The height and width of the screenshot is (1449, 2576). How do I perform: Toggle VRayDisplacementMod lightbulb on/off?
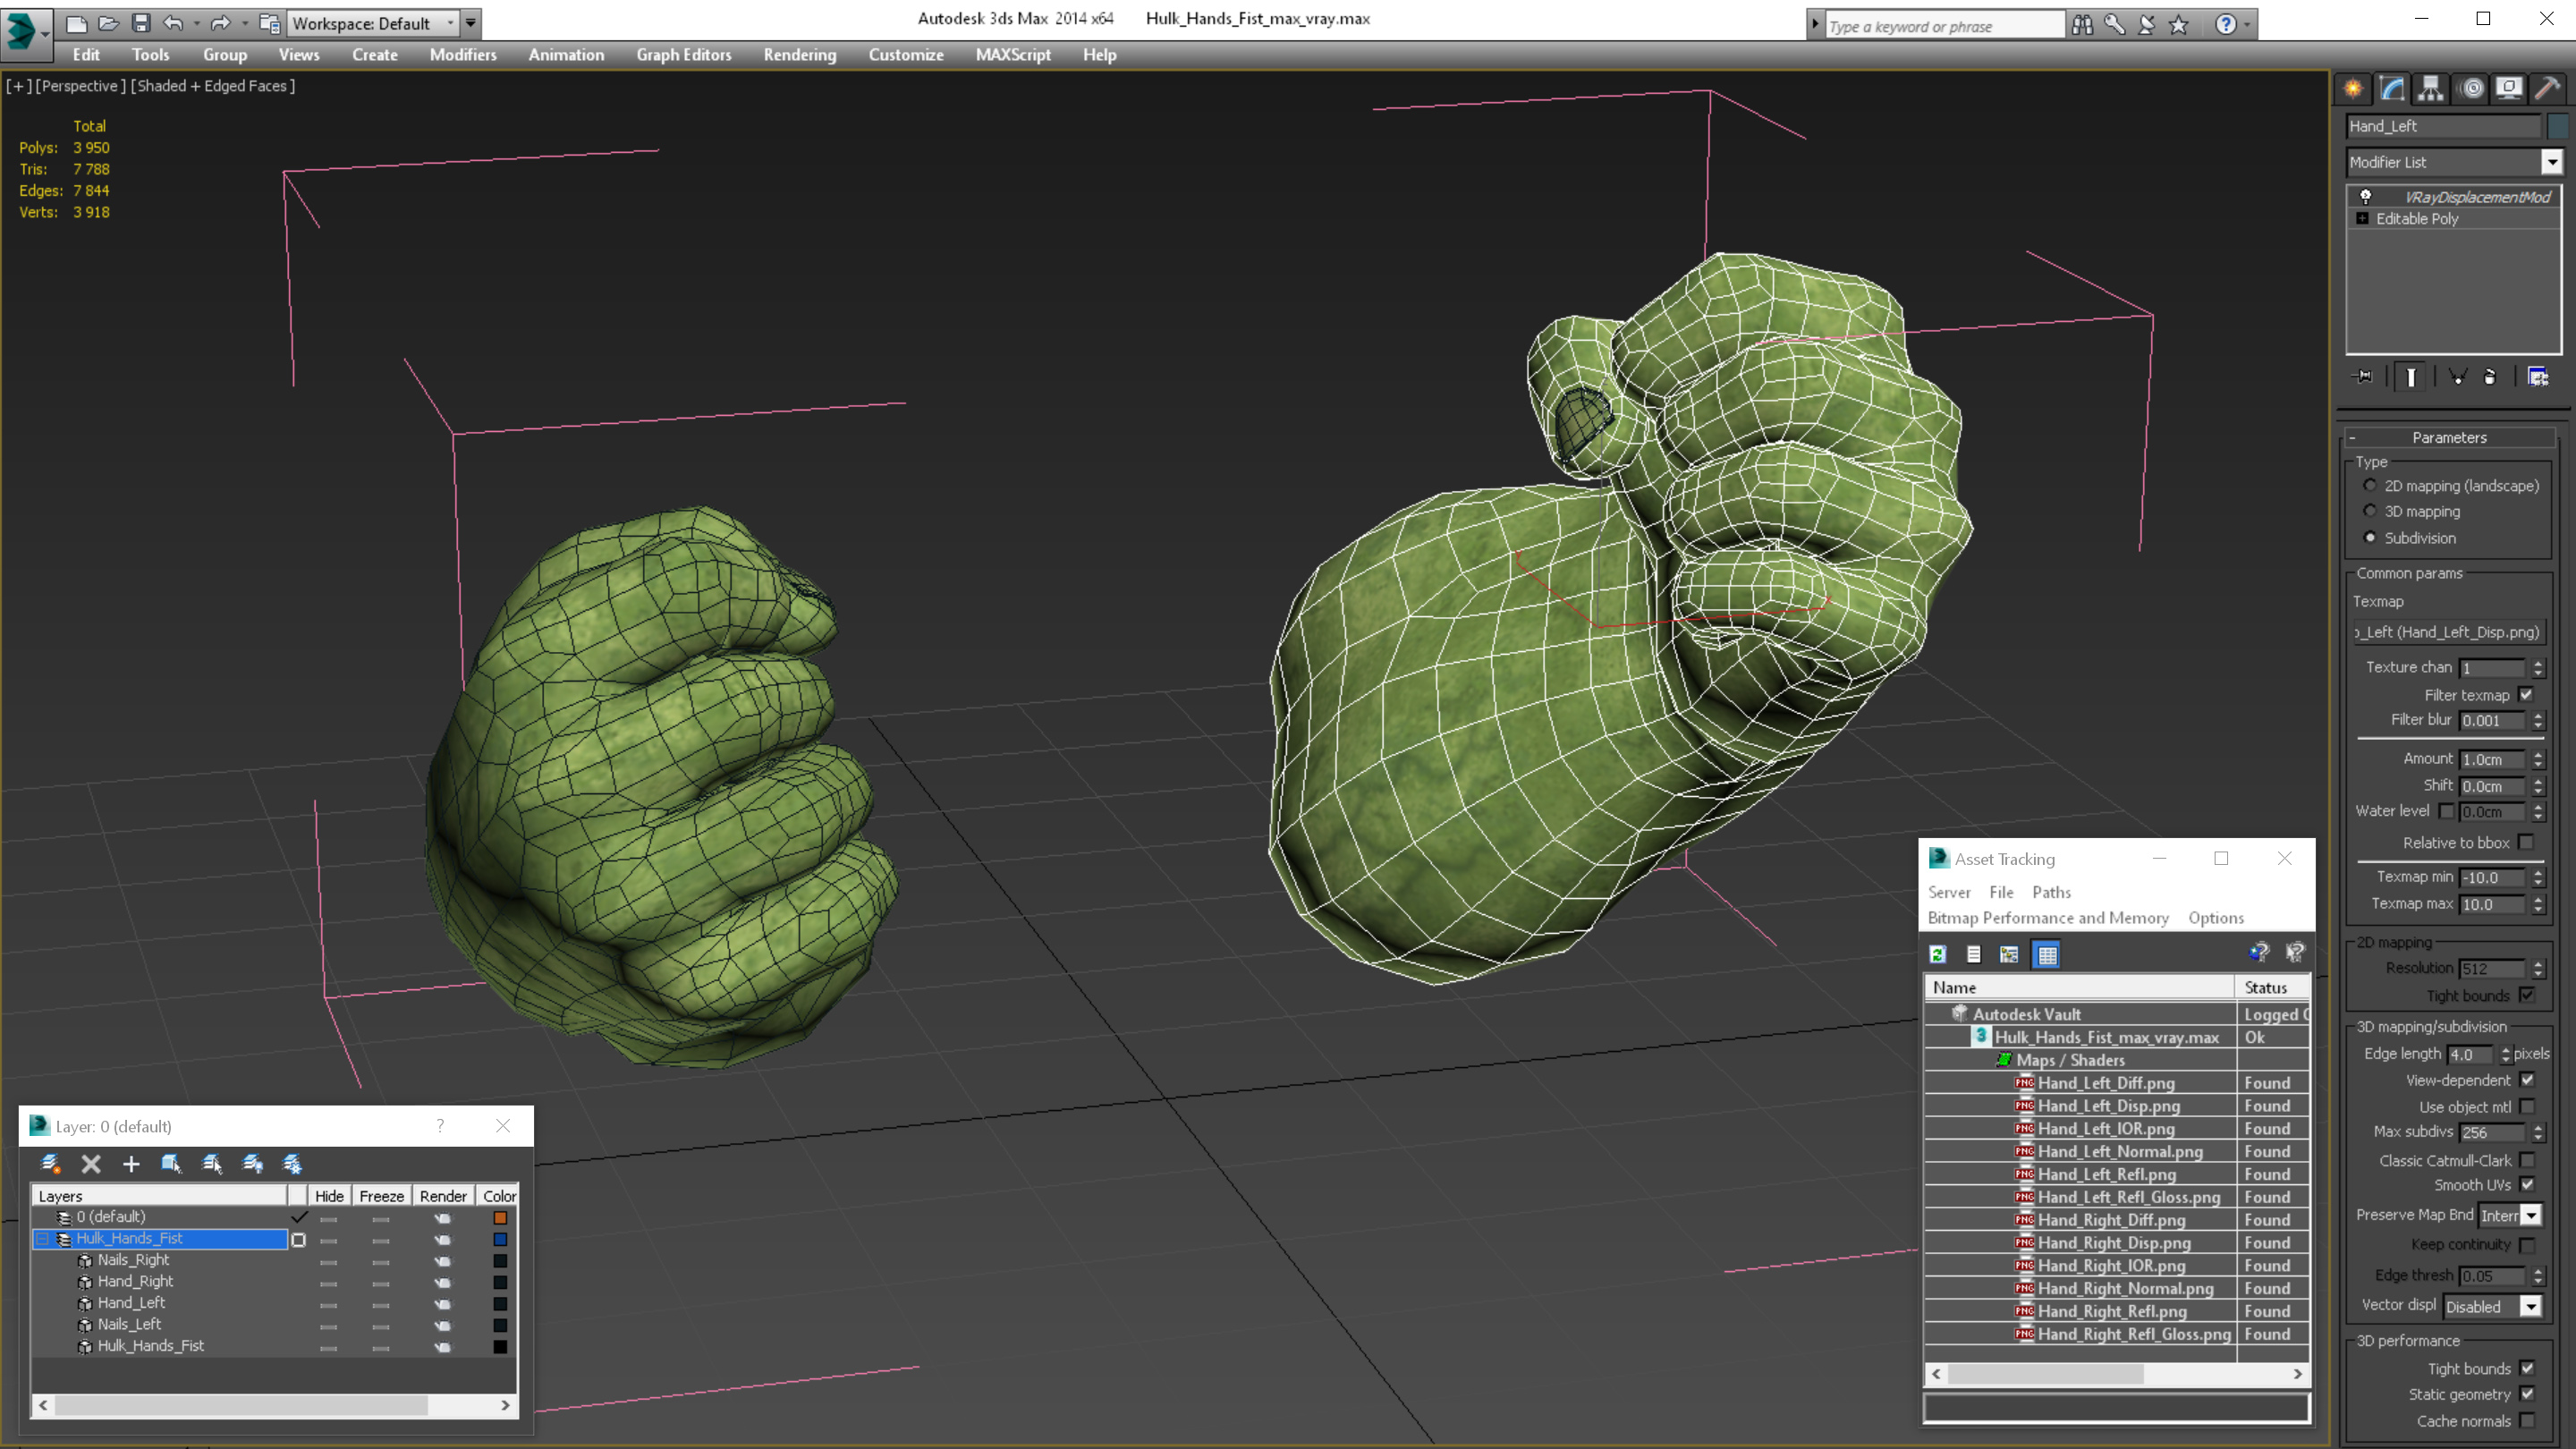[2366, 197]
